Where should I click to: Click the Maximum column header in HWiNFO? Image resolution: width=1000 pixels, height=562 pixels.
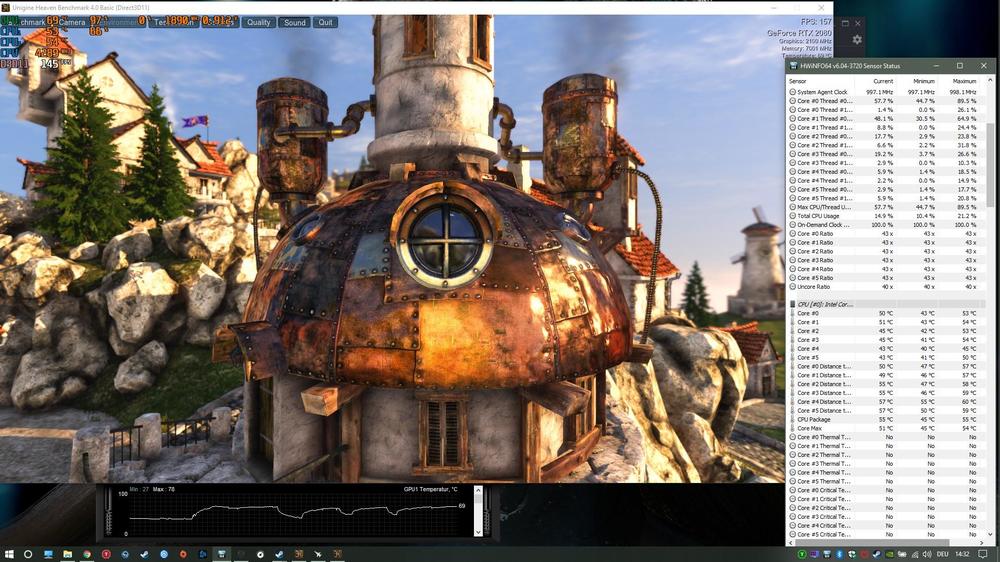[964, 81]
